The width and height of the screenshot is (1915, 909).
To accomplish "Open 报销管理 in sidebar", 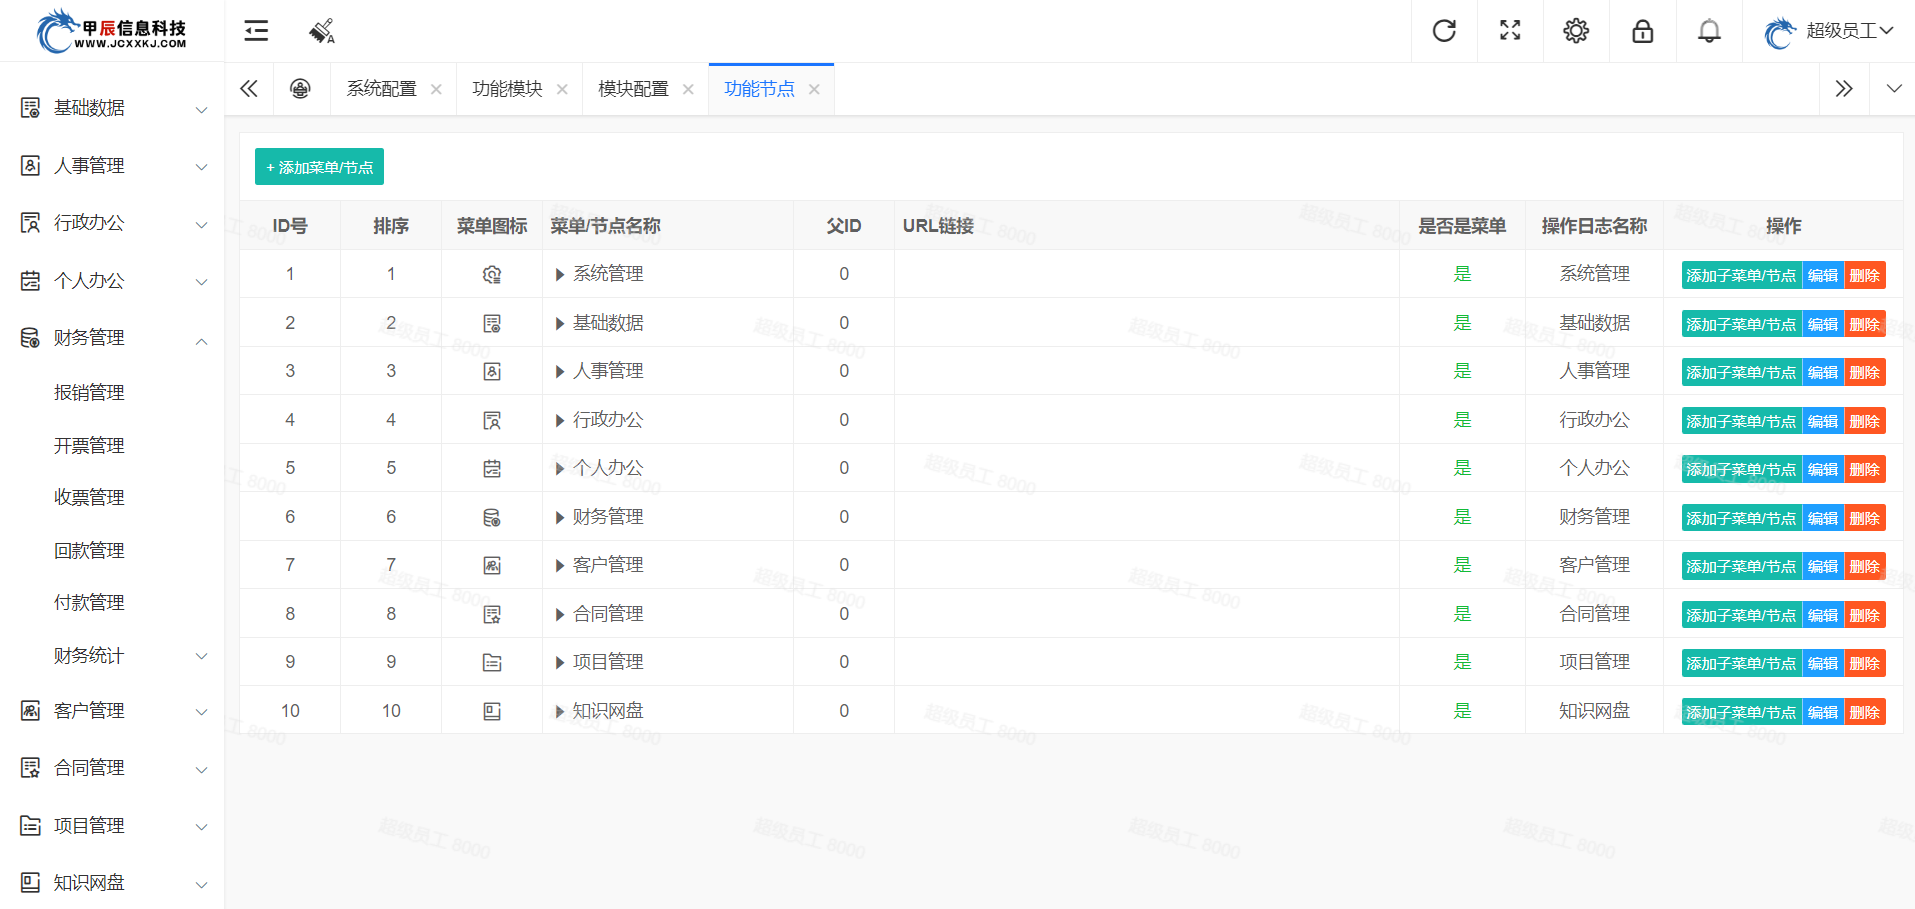I will [x=89, y=393].
